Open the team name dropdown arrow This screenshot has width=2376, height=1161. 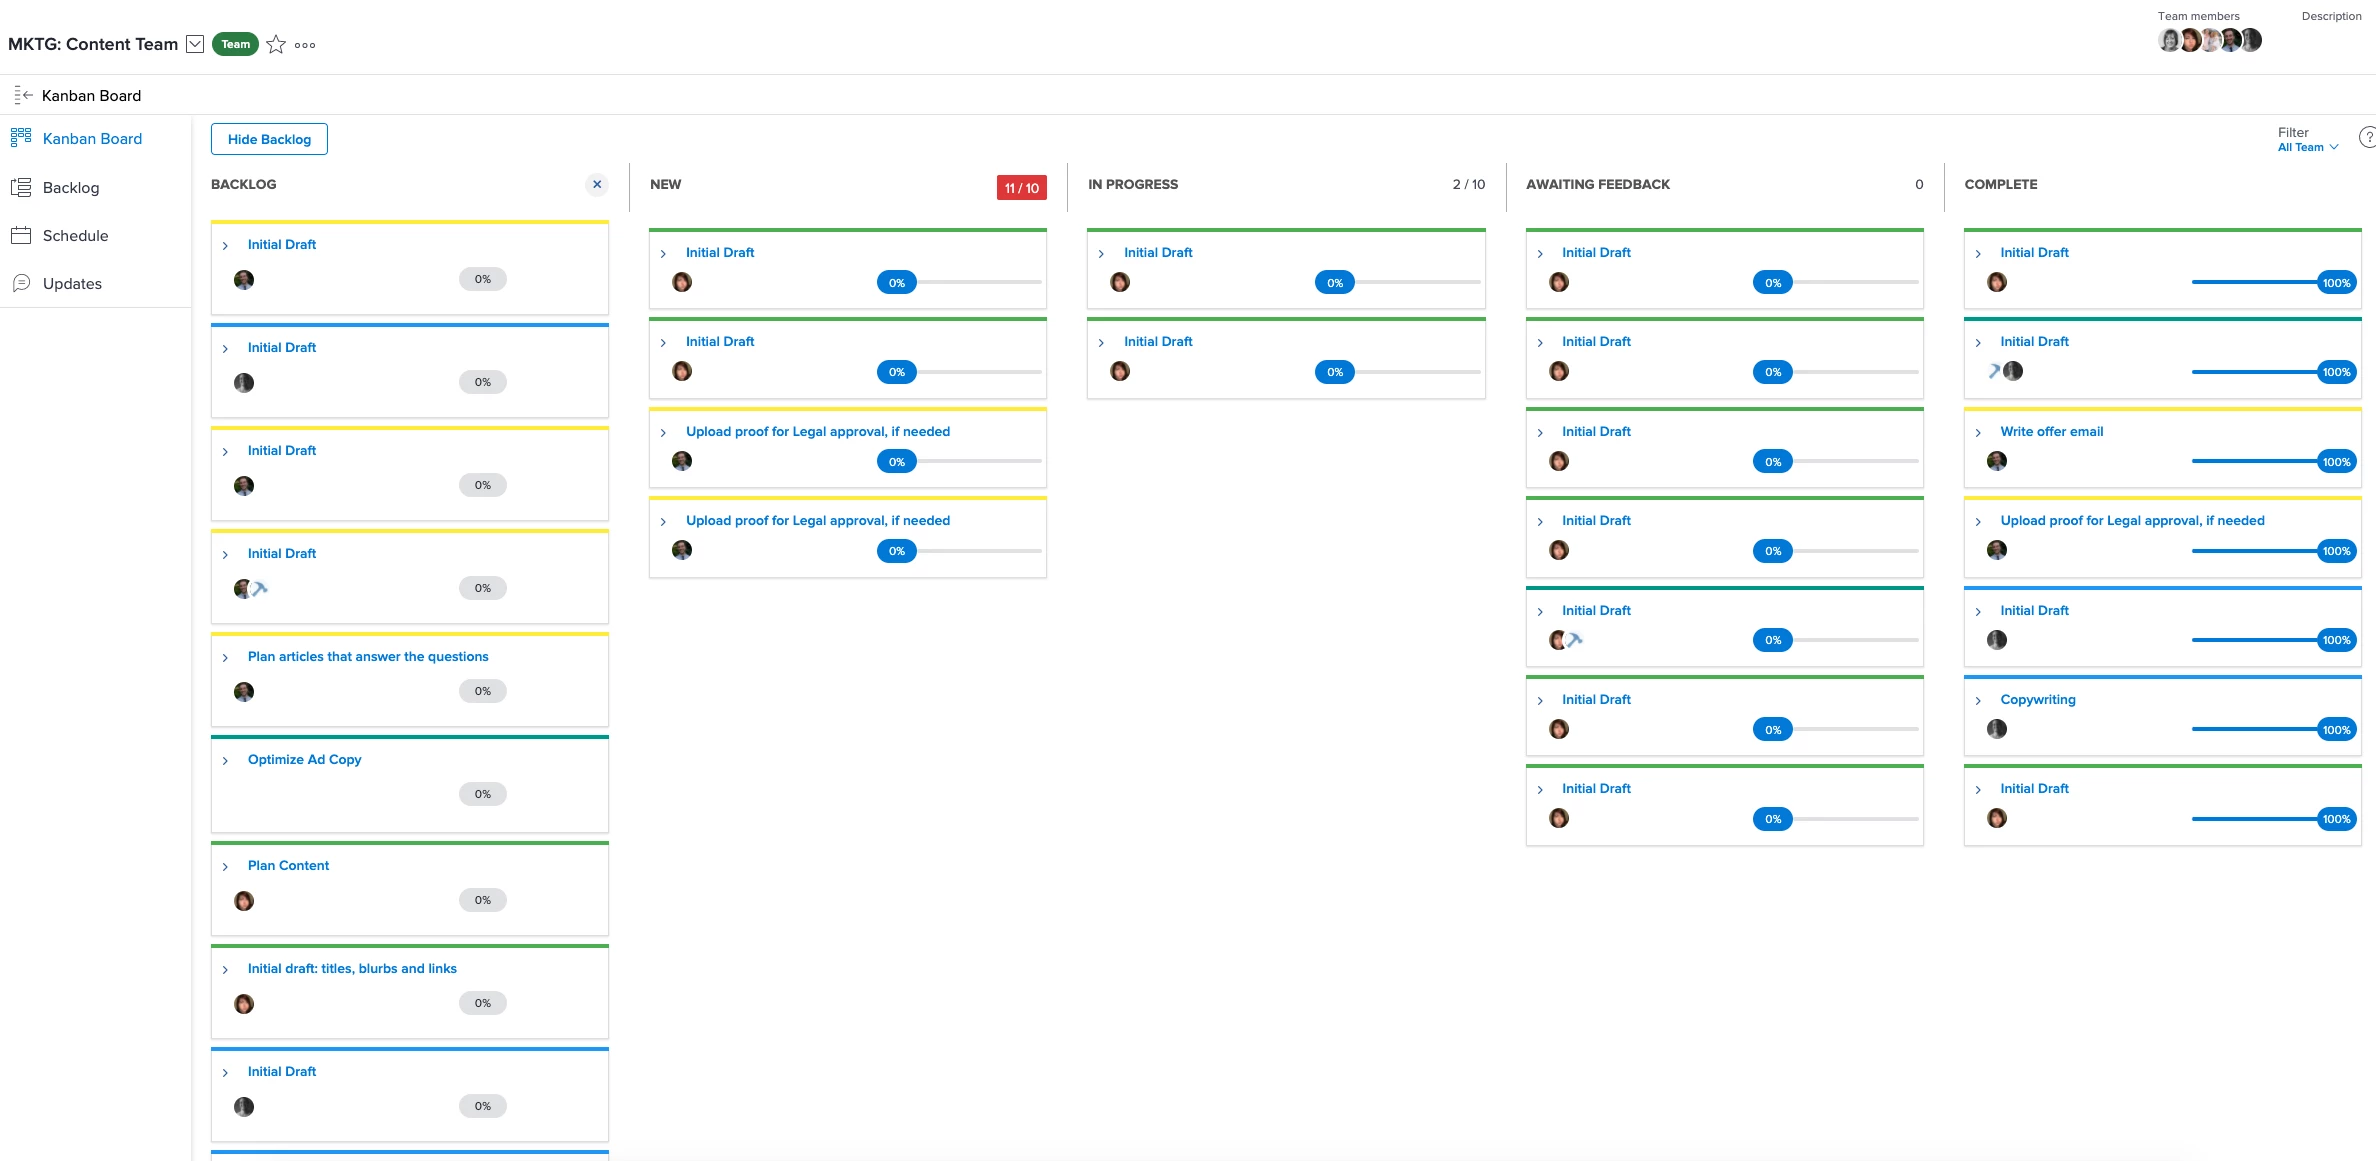pos(196,44)
